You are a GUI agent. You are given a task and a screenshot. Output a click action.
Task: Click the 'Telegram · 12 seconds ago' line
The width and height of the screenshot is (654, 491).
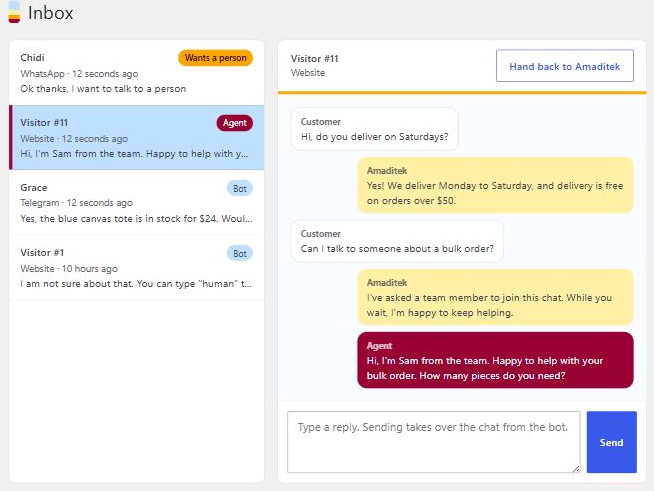click(x=76, y=203)
